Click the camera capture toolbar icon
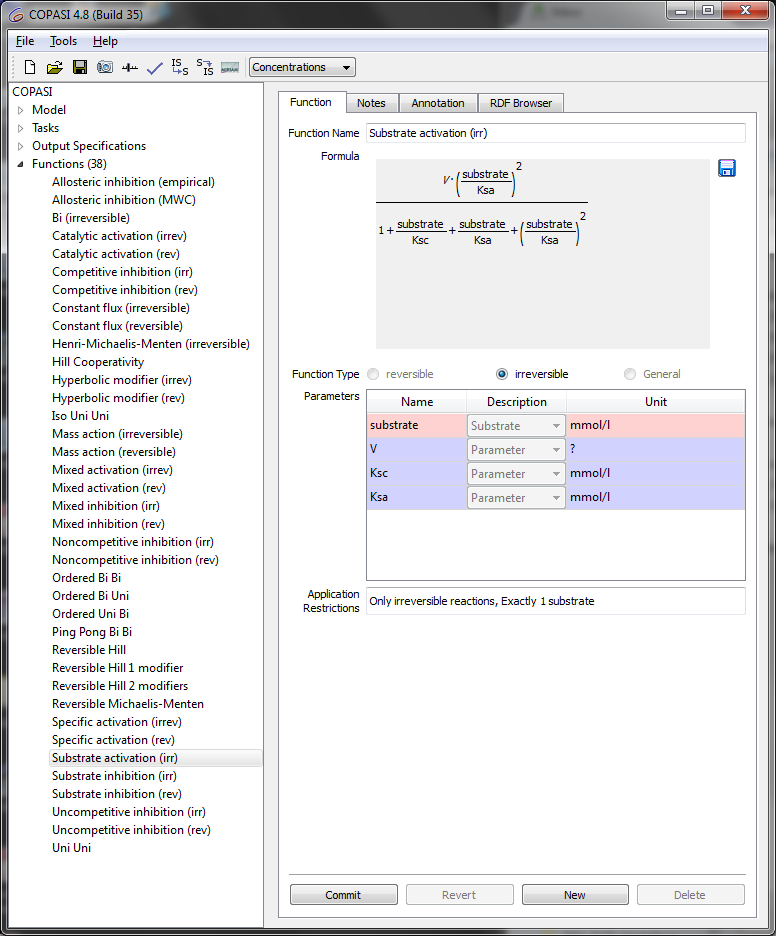Image resolution: width=776 pixels, height=936 pixels. (x=105, y=68)
